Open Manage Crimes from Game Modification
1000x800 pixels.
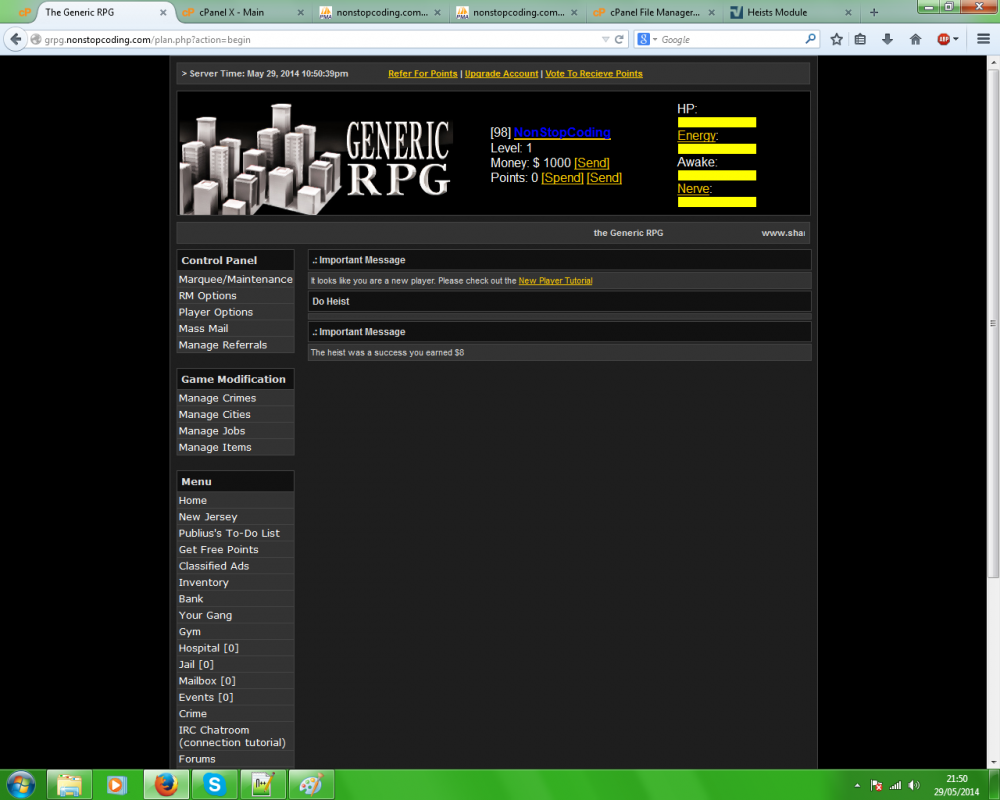[x=217, y=397]
